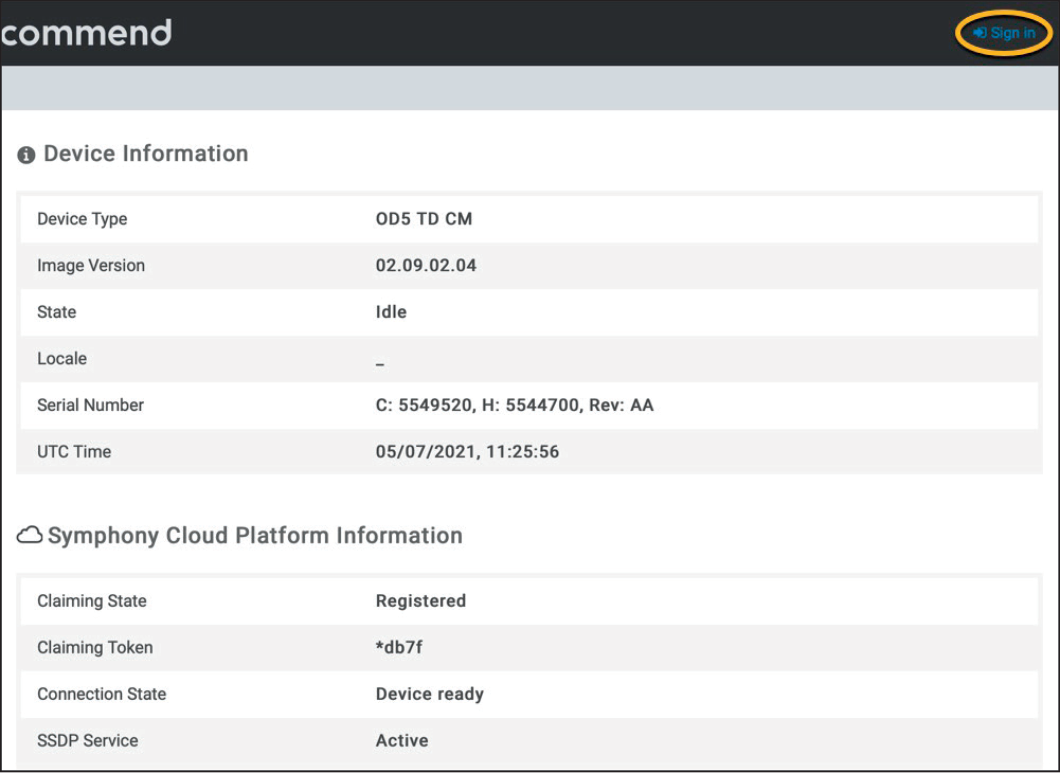
Task: Select the Registered claiming state value
Action: [x=420, y=601]
